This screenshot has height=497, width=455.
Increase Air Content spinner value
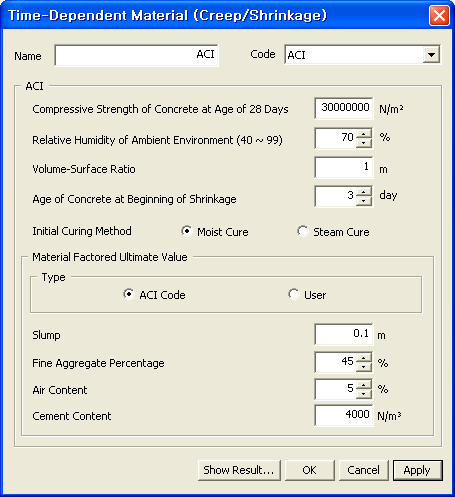click(364, 385)
